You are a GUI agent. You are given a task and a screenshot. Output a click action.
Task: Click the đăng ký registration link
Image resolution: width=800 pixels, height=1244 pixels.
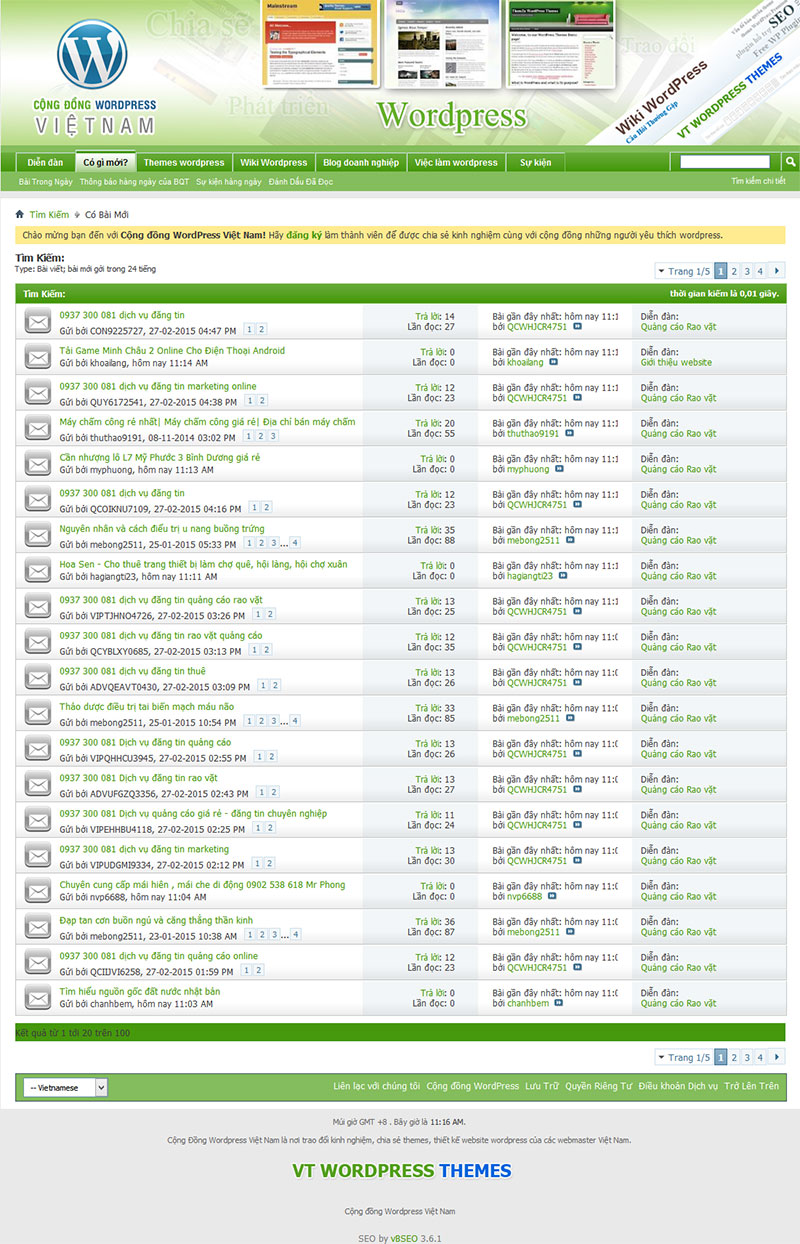(303, 235)
